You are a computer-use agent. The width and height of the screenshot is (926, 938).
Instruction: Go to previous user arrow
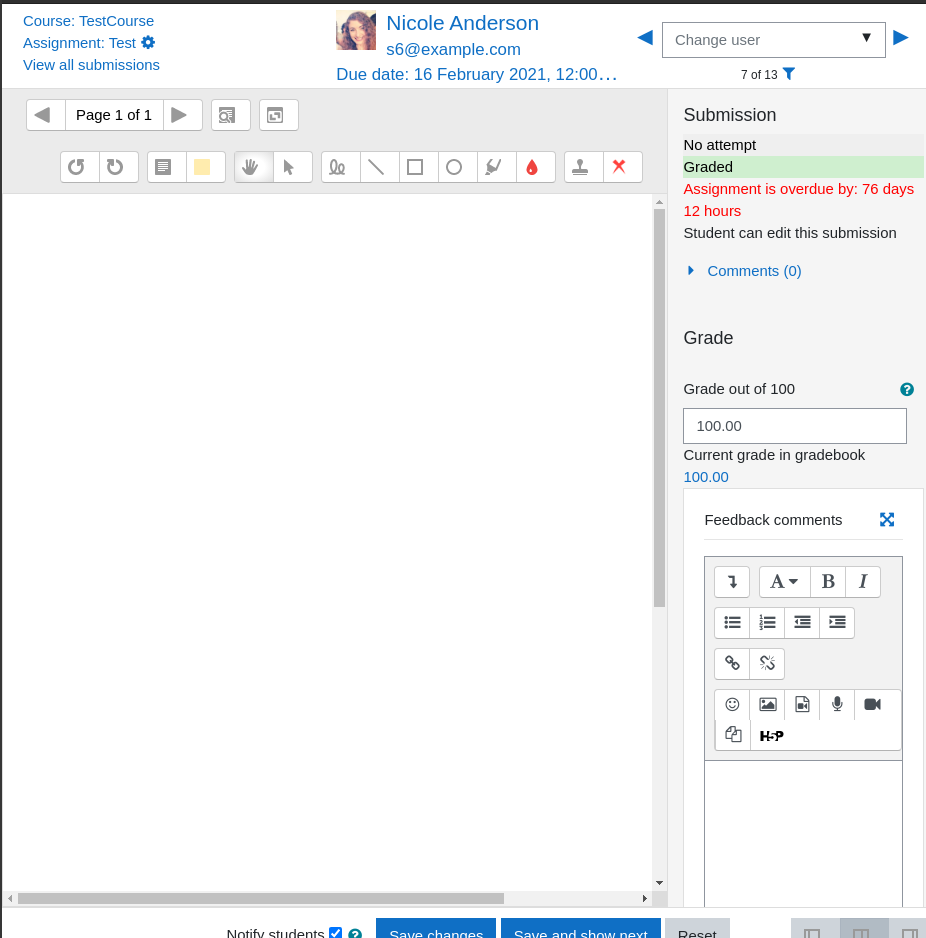[645, 38]
